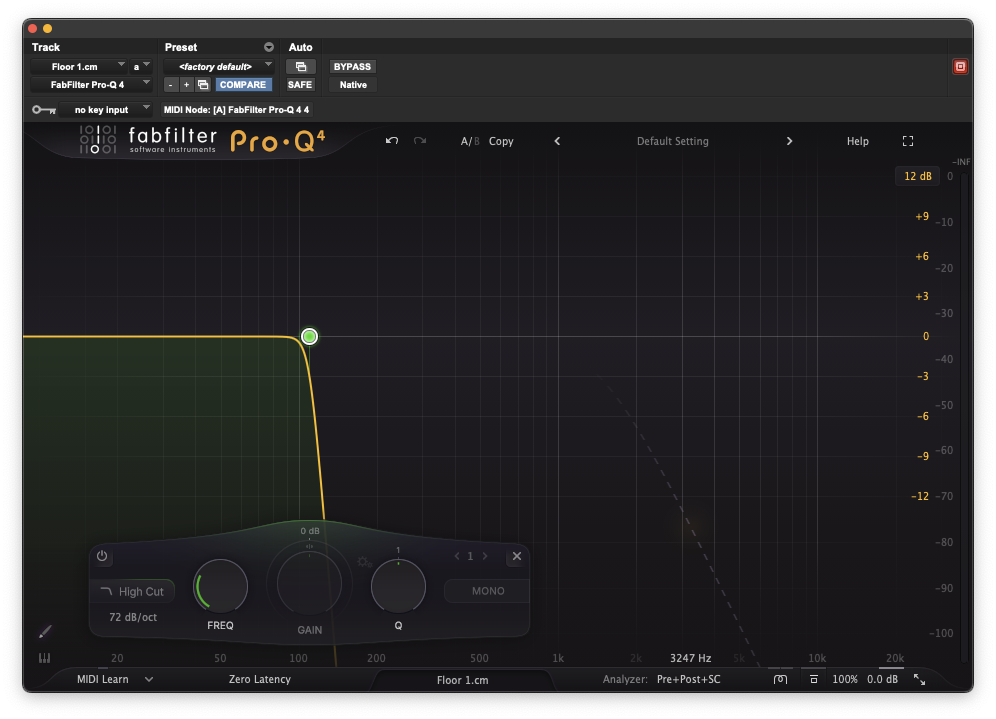Open Default Setting preset browser
The width and height of the screenshot is (996, 719).
pos(673,141)
